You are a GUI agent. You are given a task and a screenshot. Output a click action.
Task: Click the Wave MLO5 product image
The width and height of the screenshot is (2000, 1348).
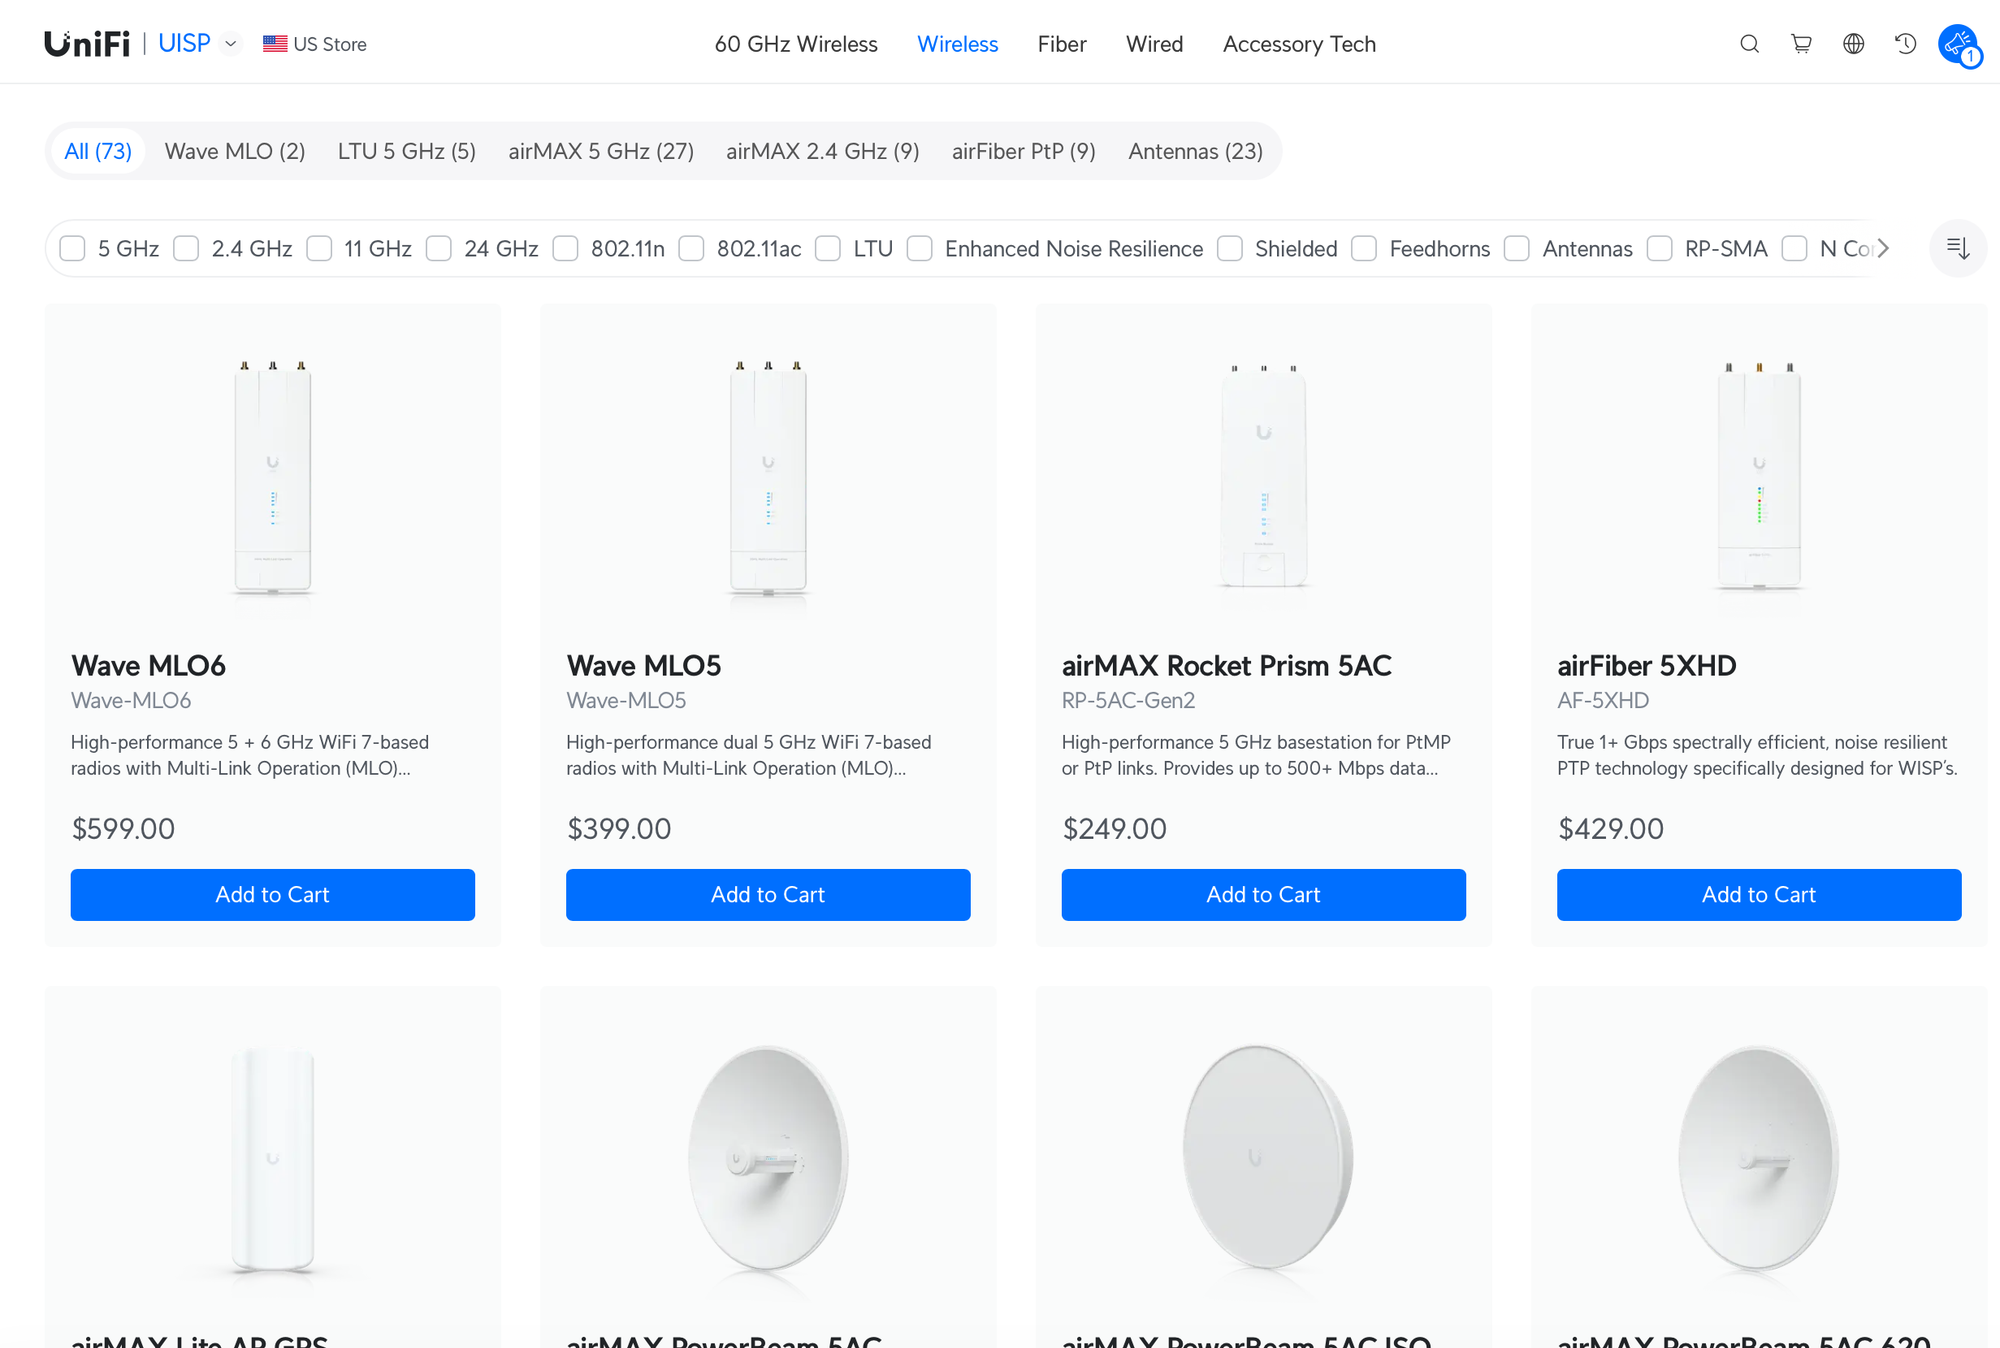click(768, 478)
